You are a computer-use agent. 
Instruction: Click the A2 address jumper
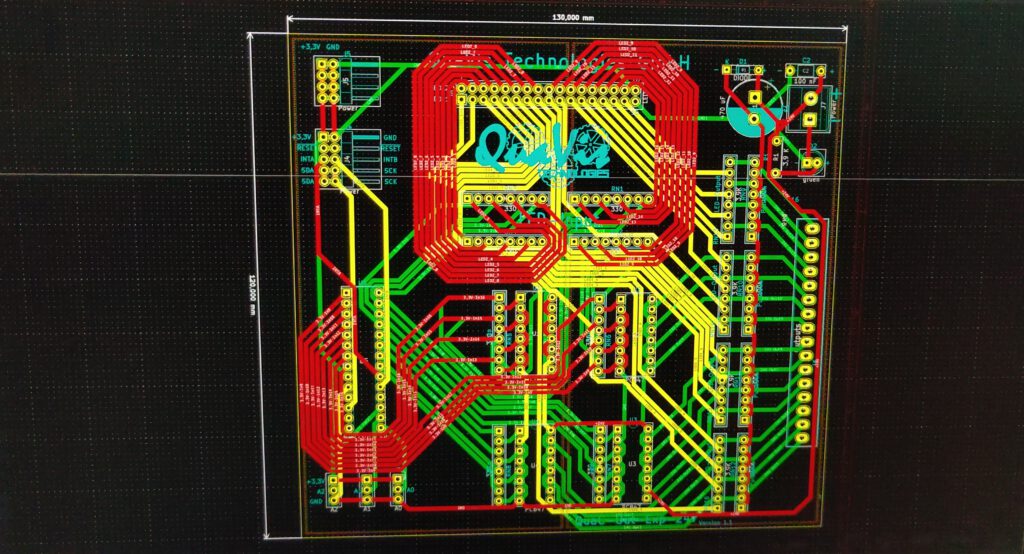334,490
